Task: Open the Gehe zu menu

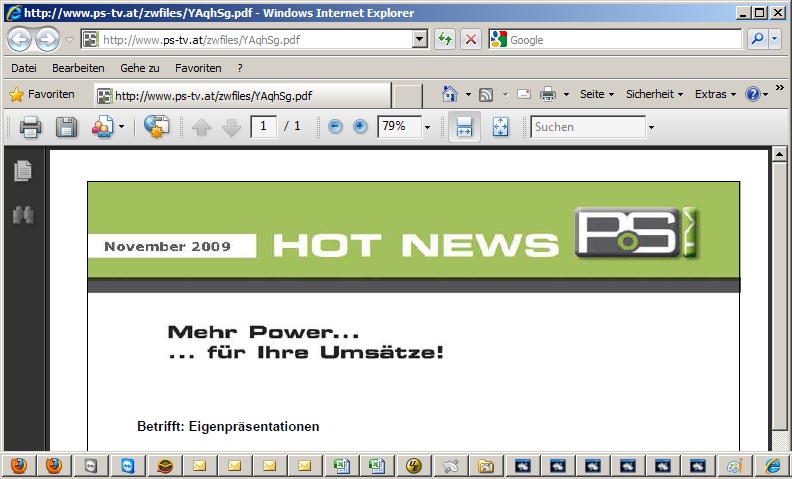Action: 139,68
